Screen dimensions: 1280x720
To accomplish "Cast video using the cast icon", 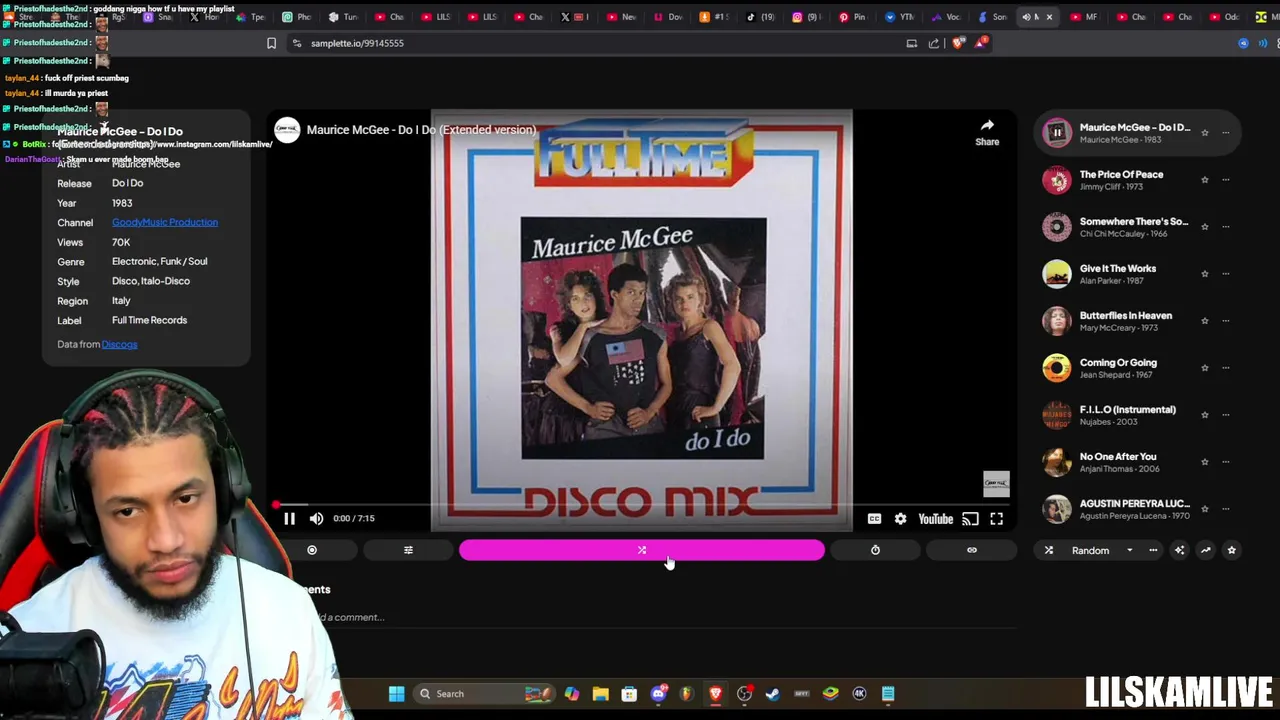I will 970,519.
